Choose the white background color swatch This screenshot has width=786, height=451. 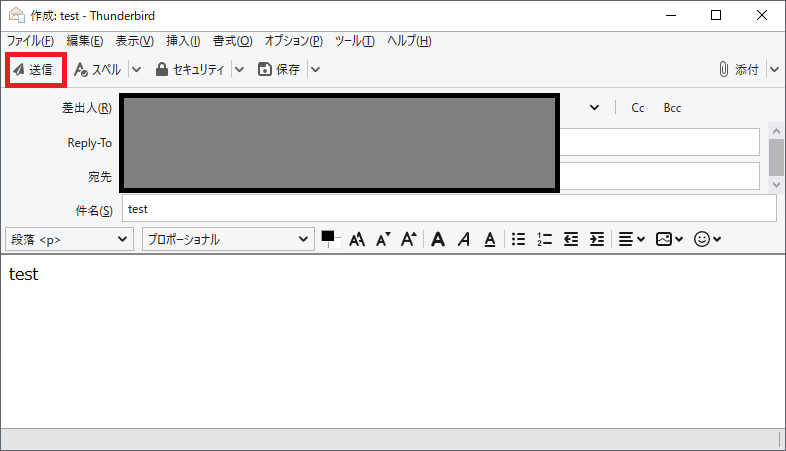(x=336, y=243)
